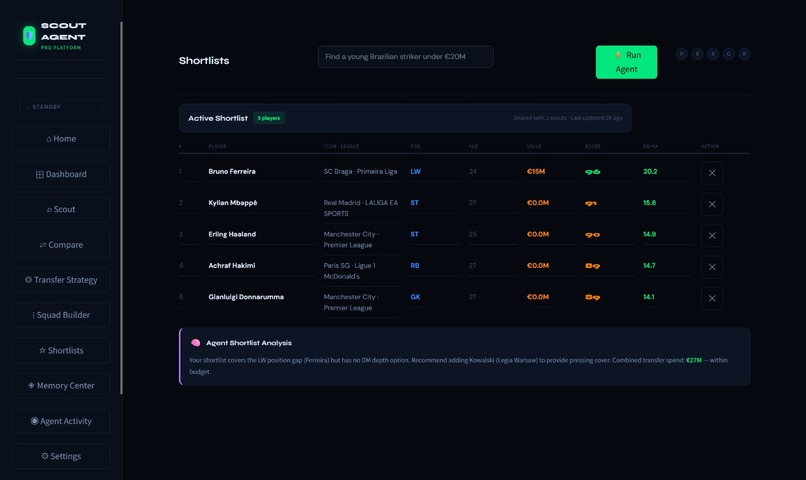Open the Squad Builder page
Screen dimensions: 806x480
[x=61, y=315]
